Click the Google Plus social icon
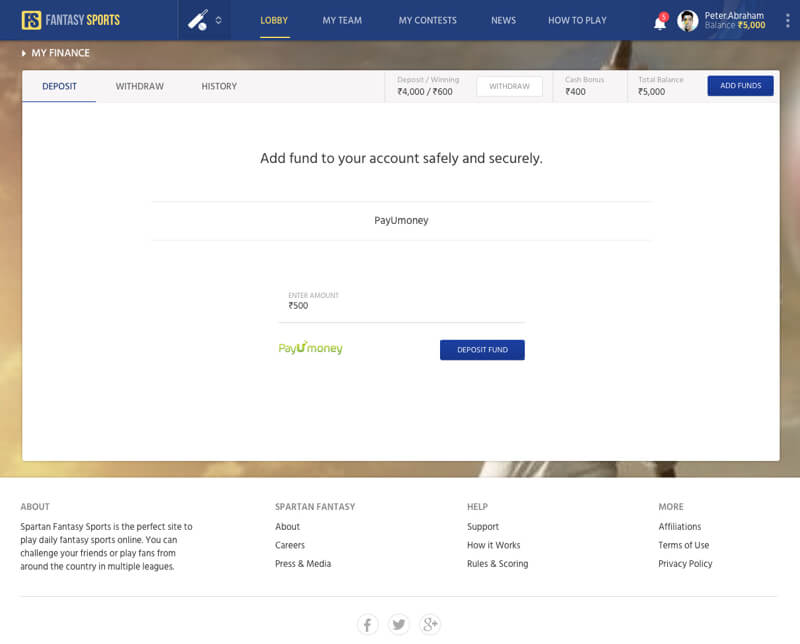Image resolution: width=800 pixels, height=644 pixels. pyautogui.click(x=430, y=624)
